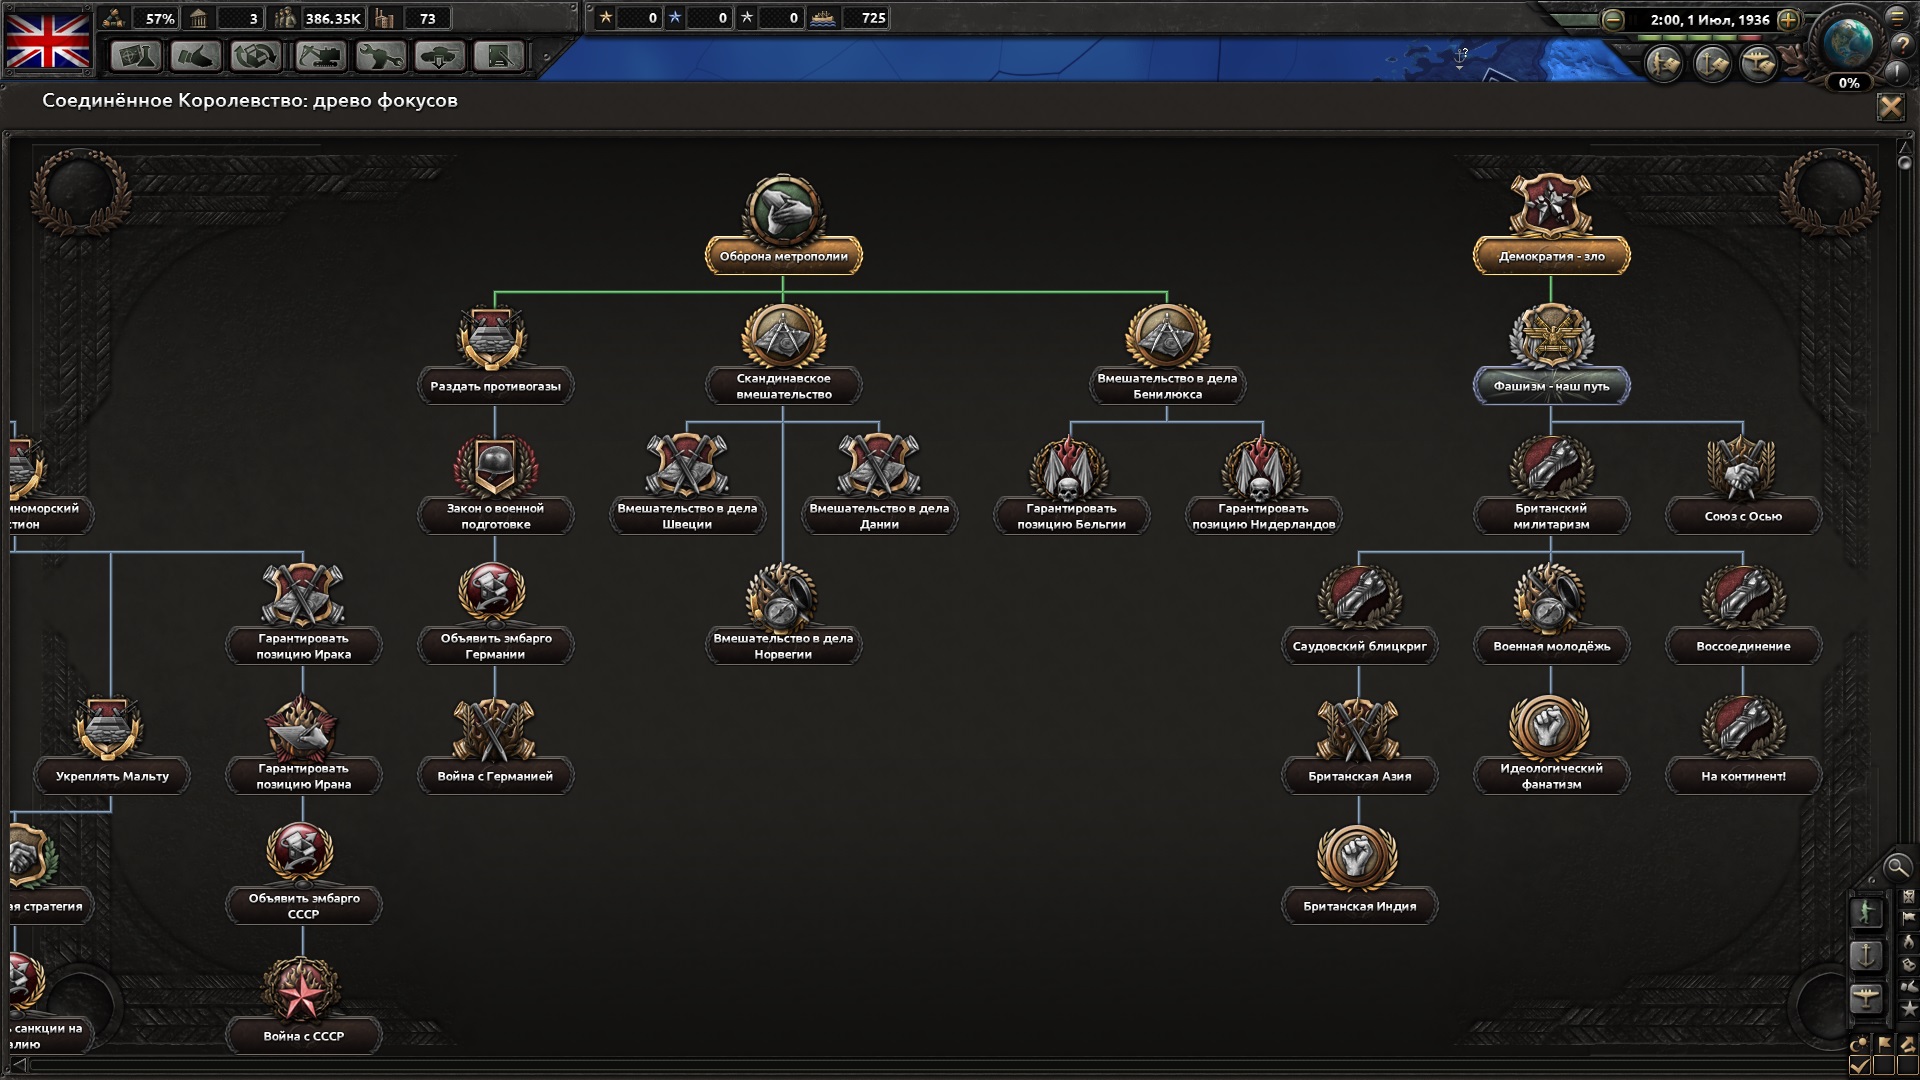Open the production menu with the wrench icon
This screenshot has width=1920, height=1080.
pos(380,56)
